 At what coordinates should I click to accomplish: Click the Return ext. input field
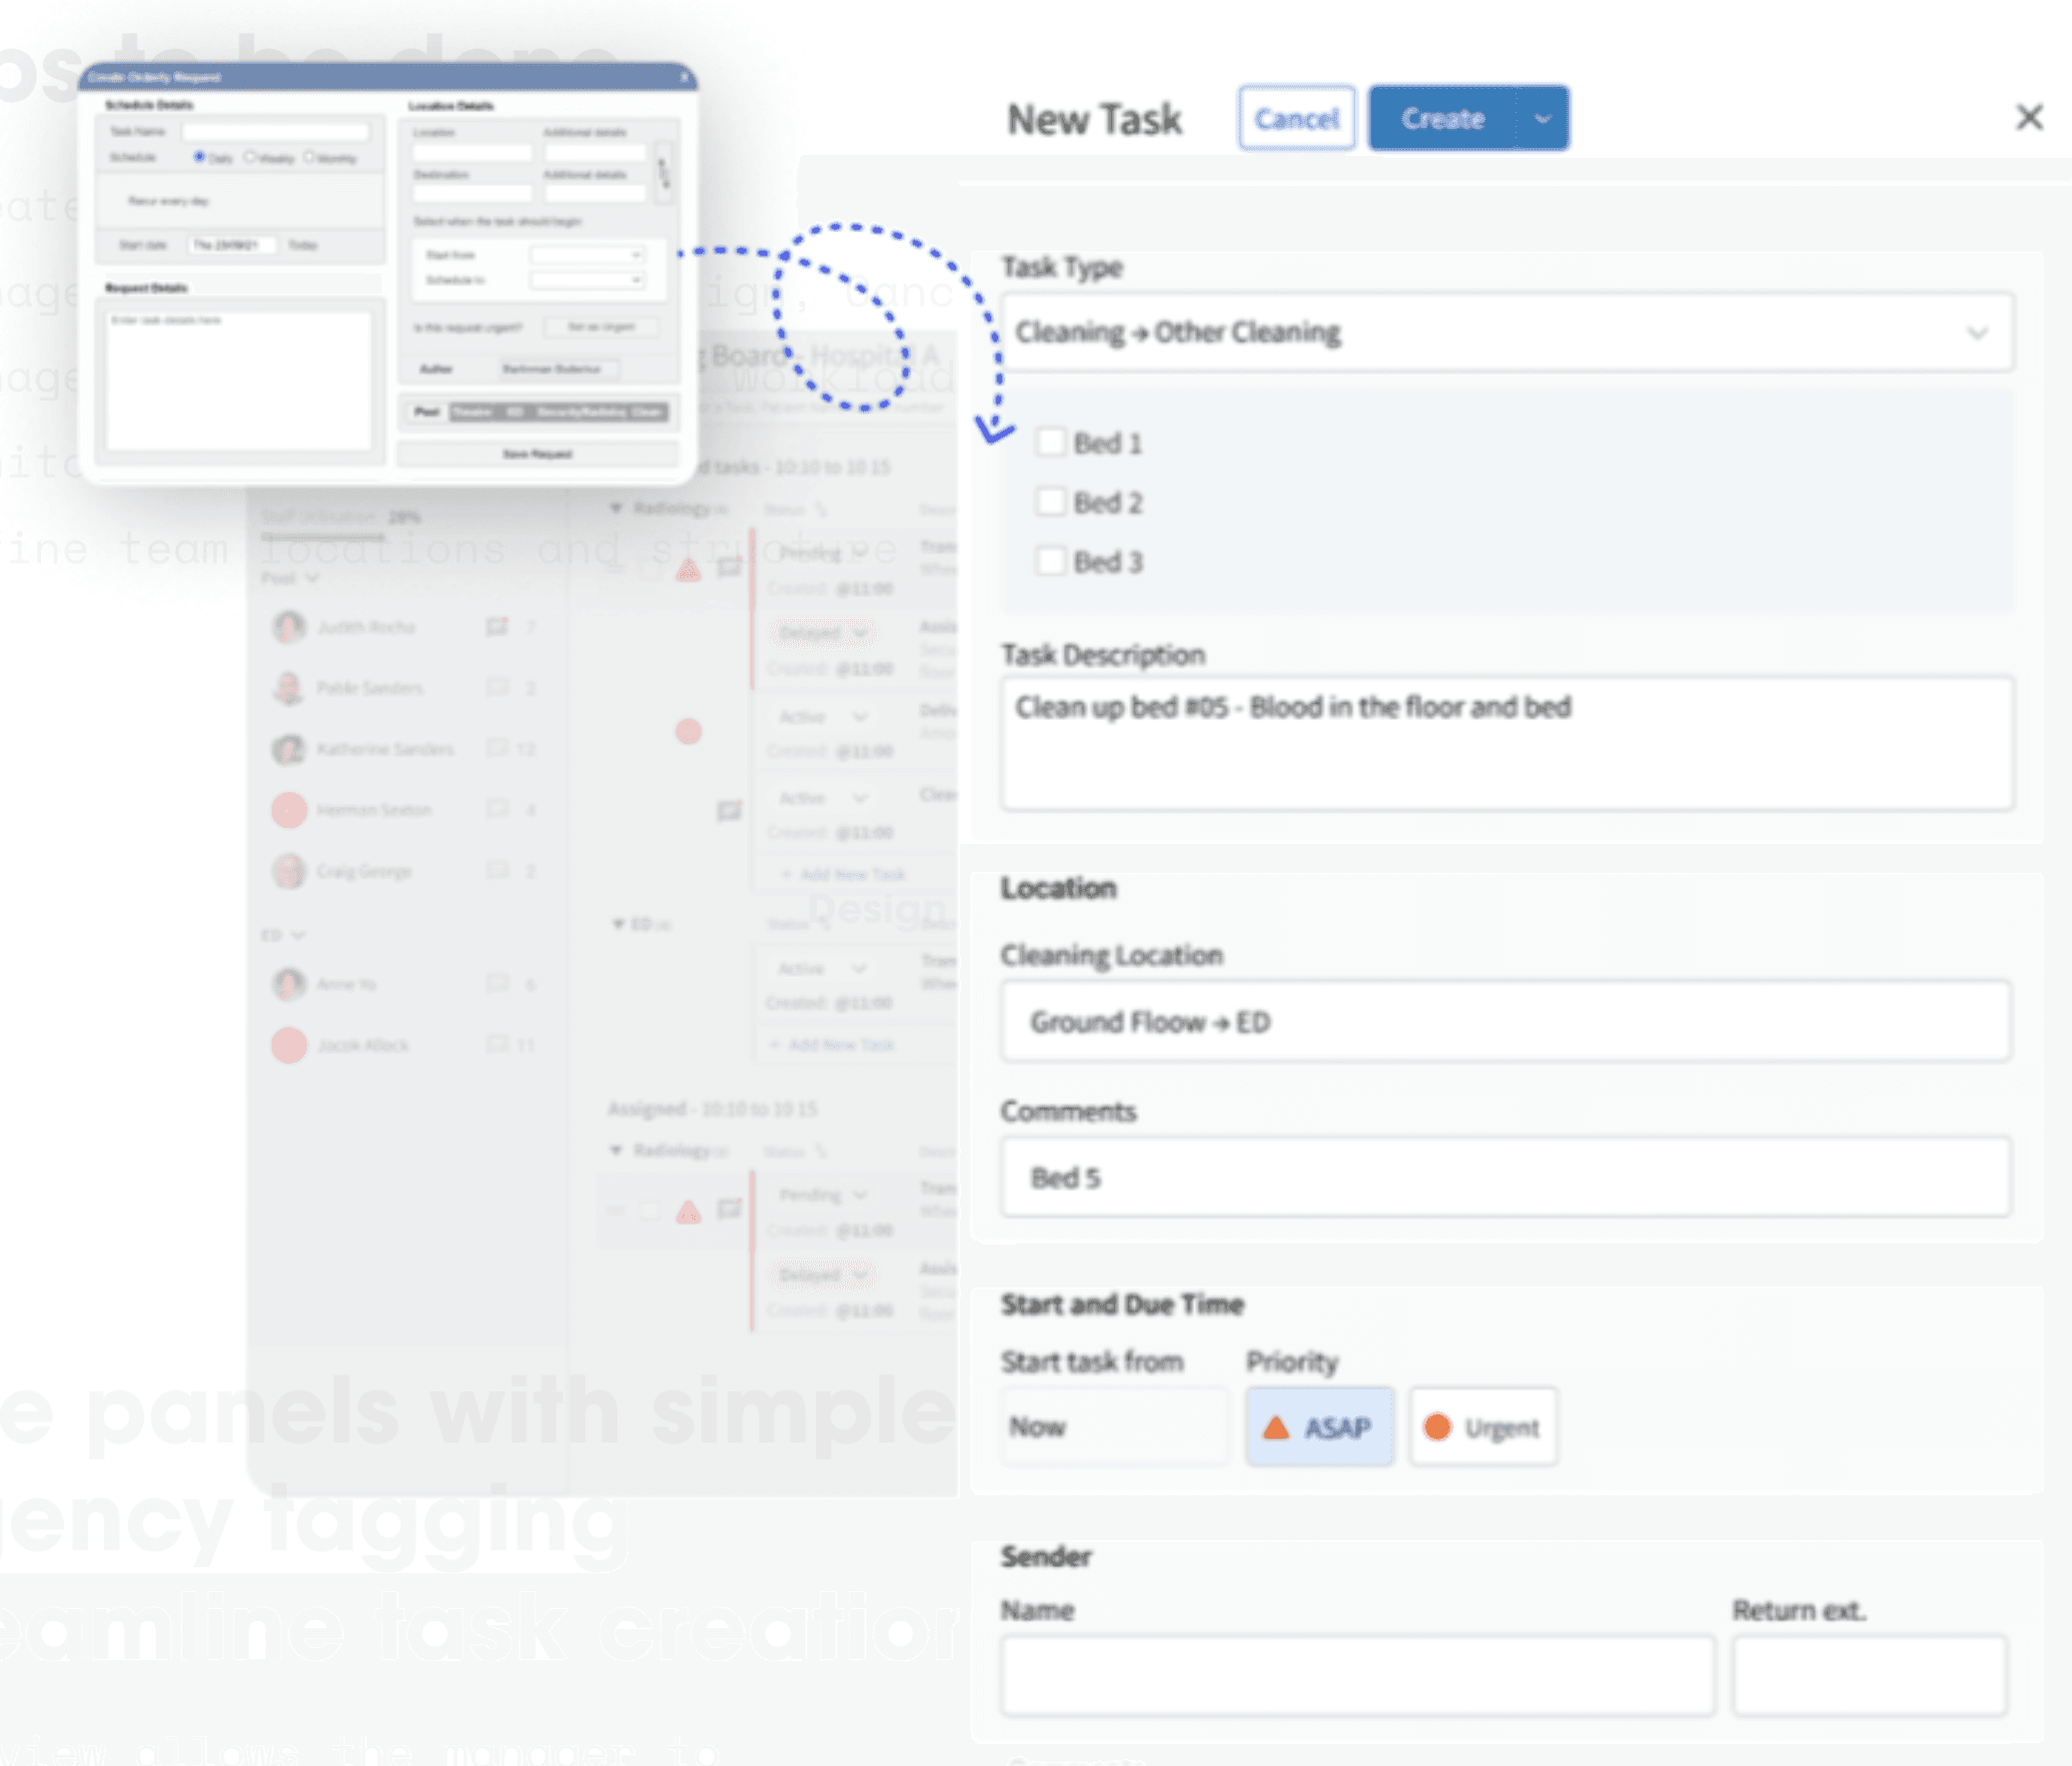pos(1868,1675)
